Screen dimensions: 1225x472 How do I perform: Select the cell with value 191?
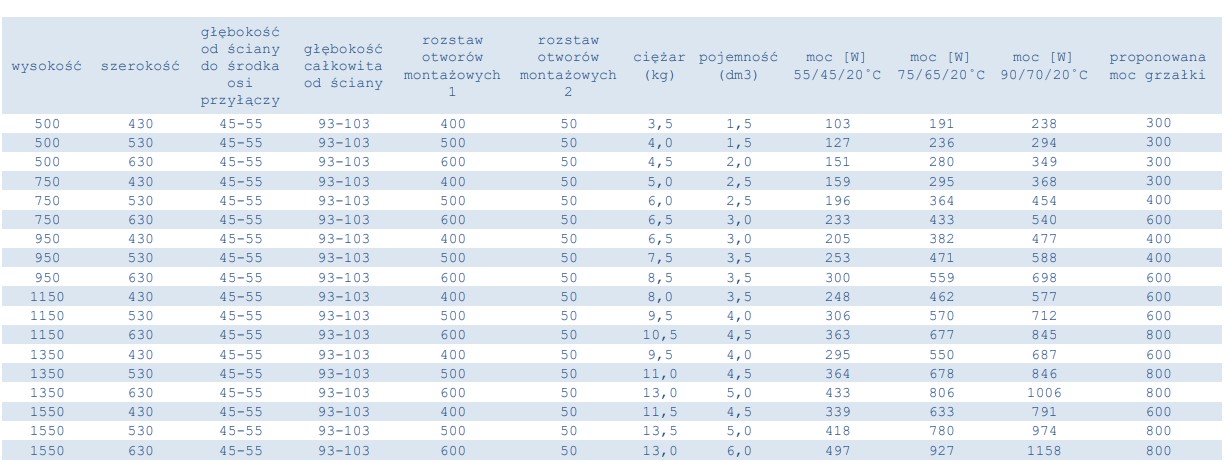(941, 124)
